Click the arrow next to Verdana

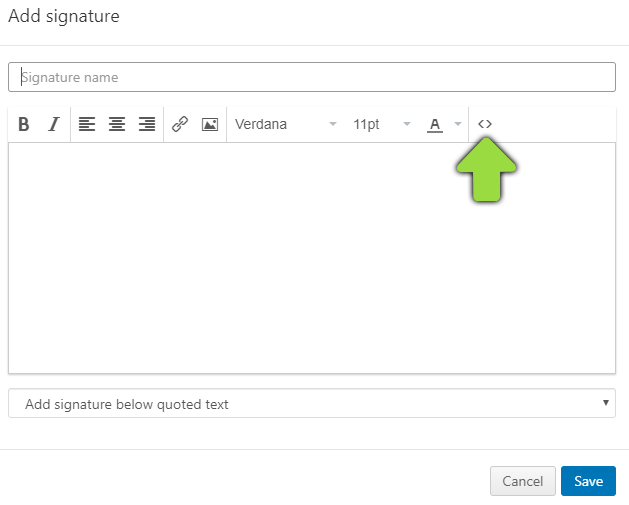coord(333,125)
